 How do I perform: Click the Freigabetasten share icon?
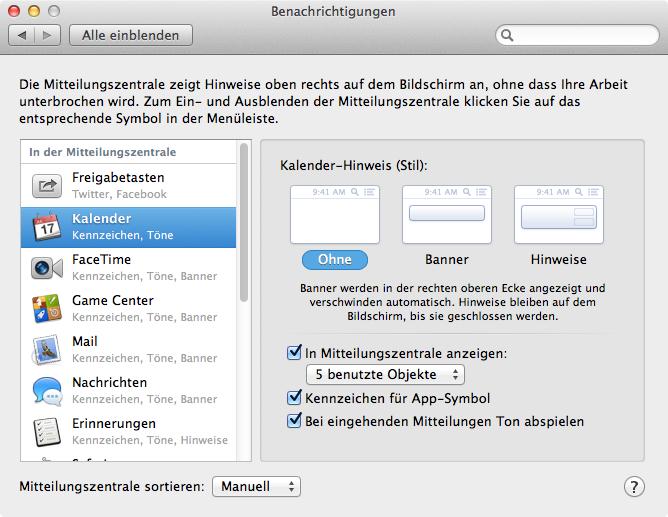point(47,186)
